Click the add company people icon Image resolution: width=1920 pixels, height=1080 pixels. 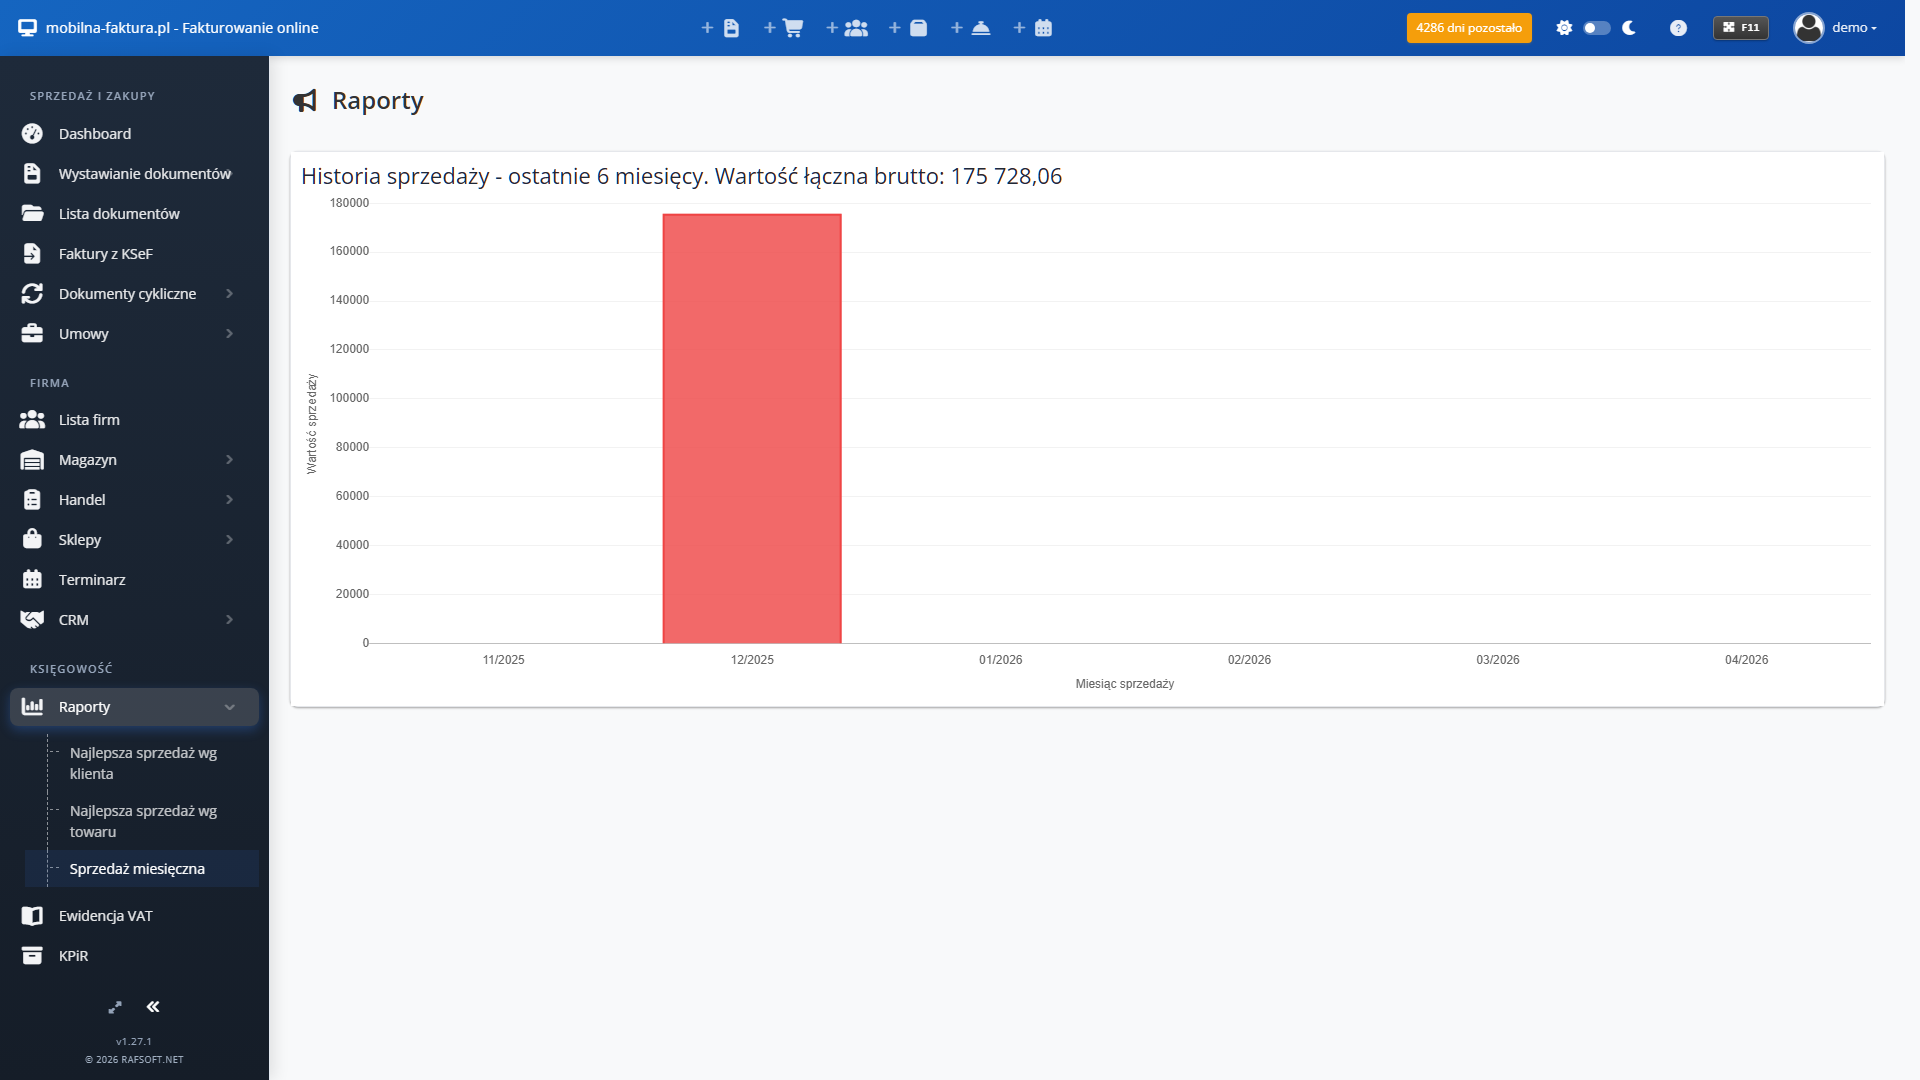coord(846,28)
